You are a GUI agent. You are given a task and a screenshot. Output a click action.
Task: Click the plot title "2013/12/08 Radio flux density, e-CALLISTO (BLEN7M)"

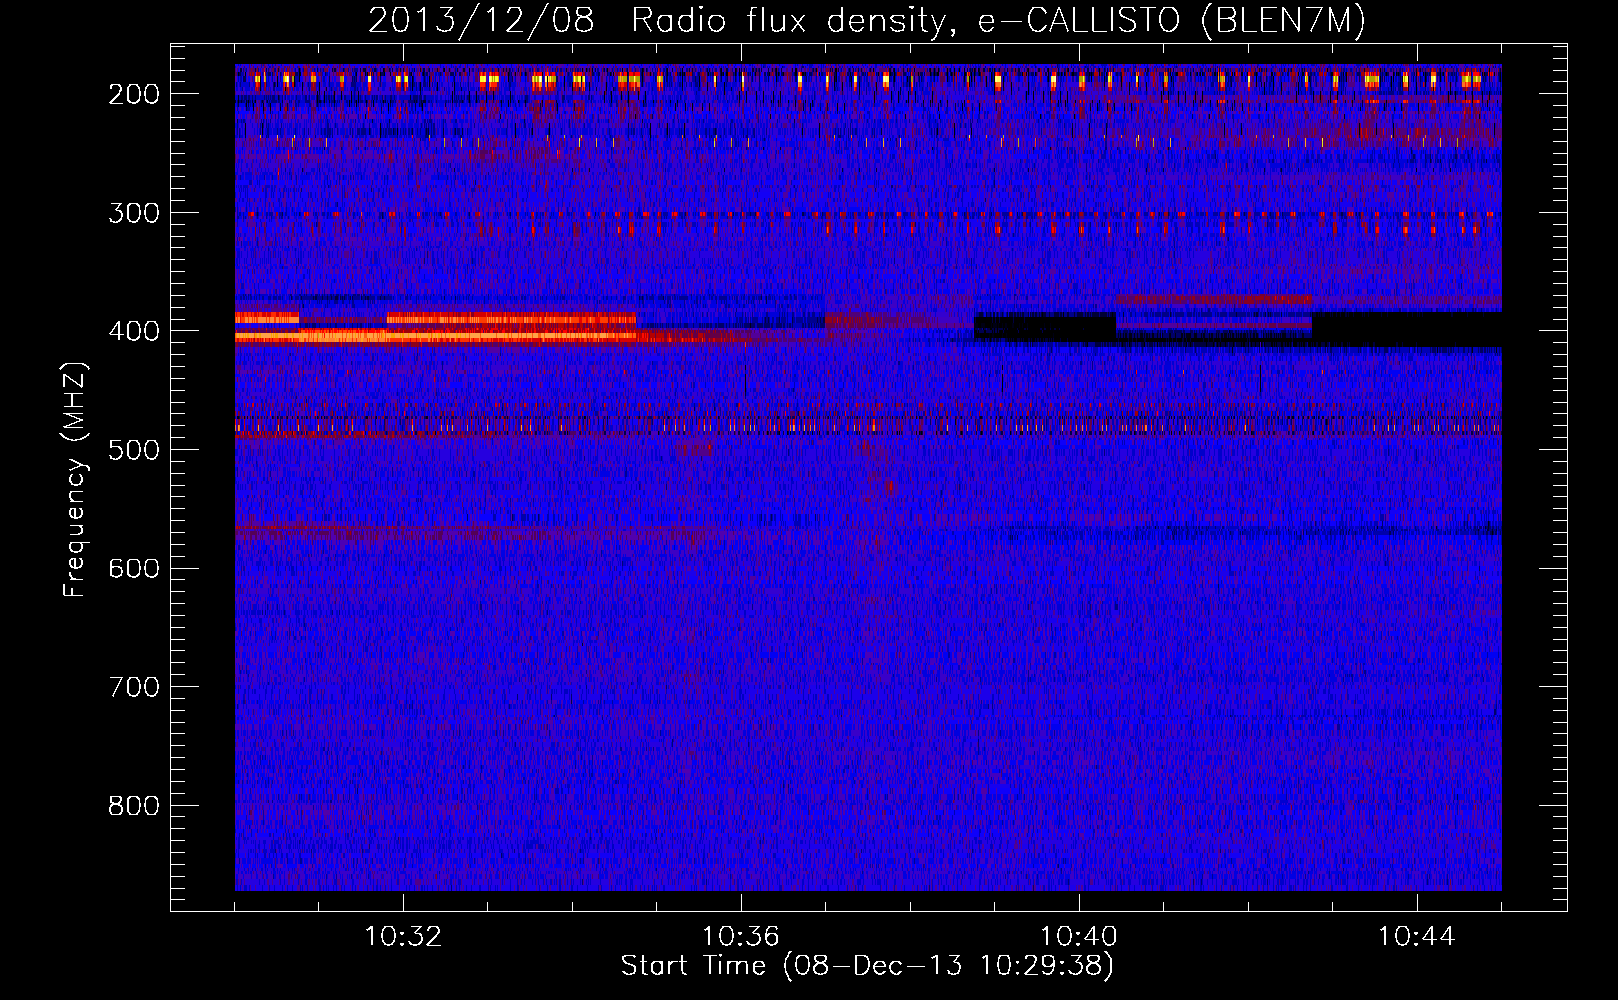[x=867, y=20]
